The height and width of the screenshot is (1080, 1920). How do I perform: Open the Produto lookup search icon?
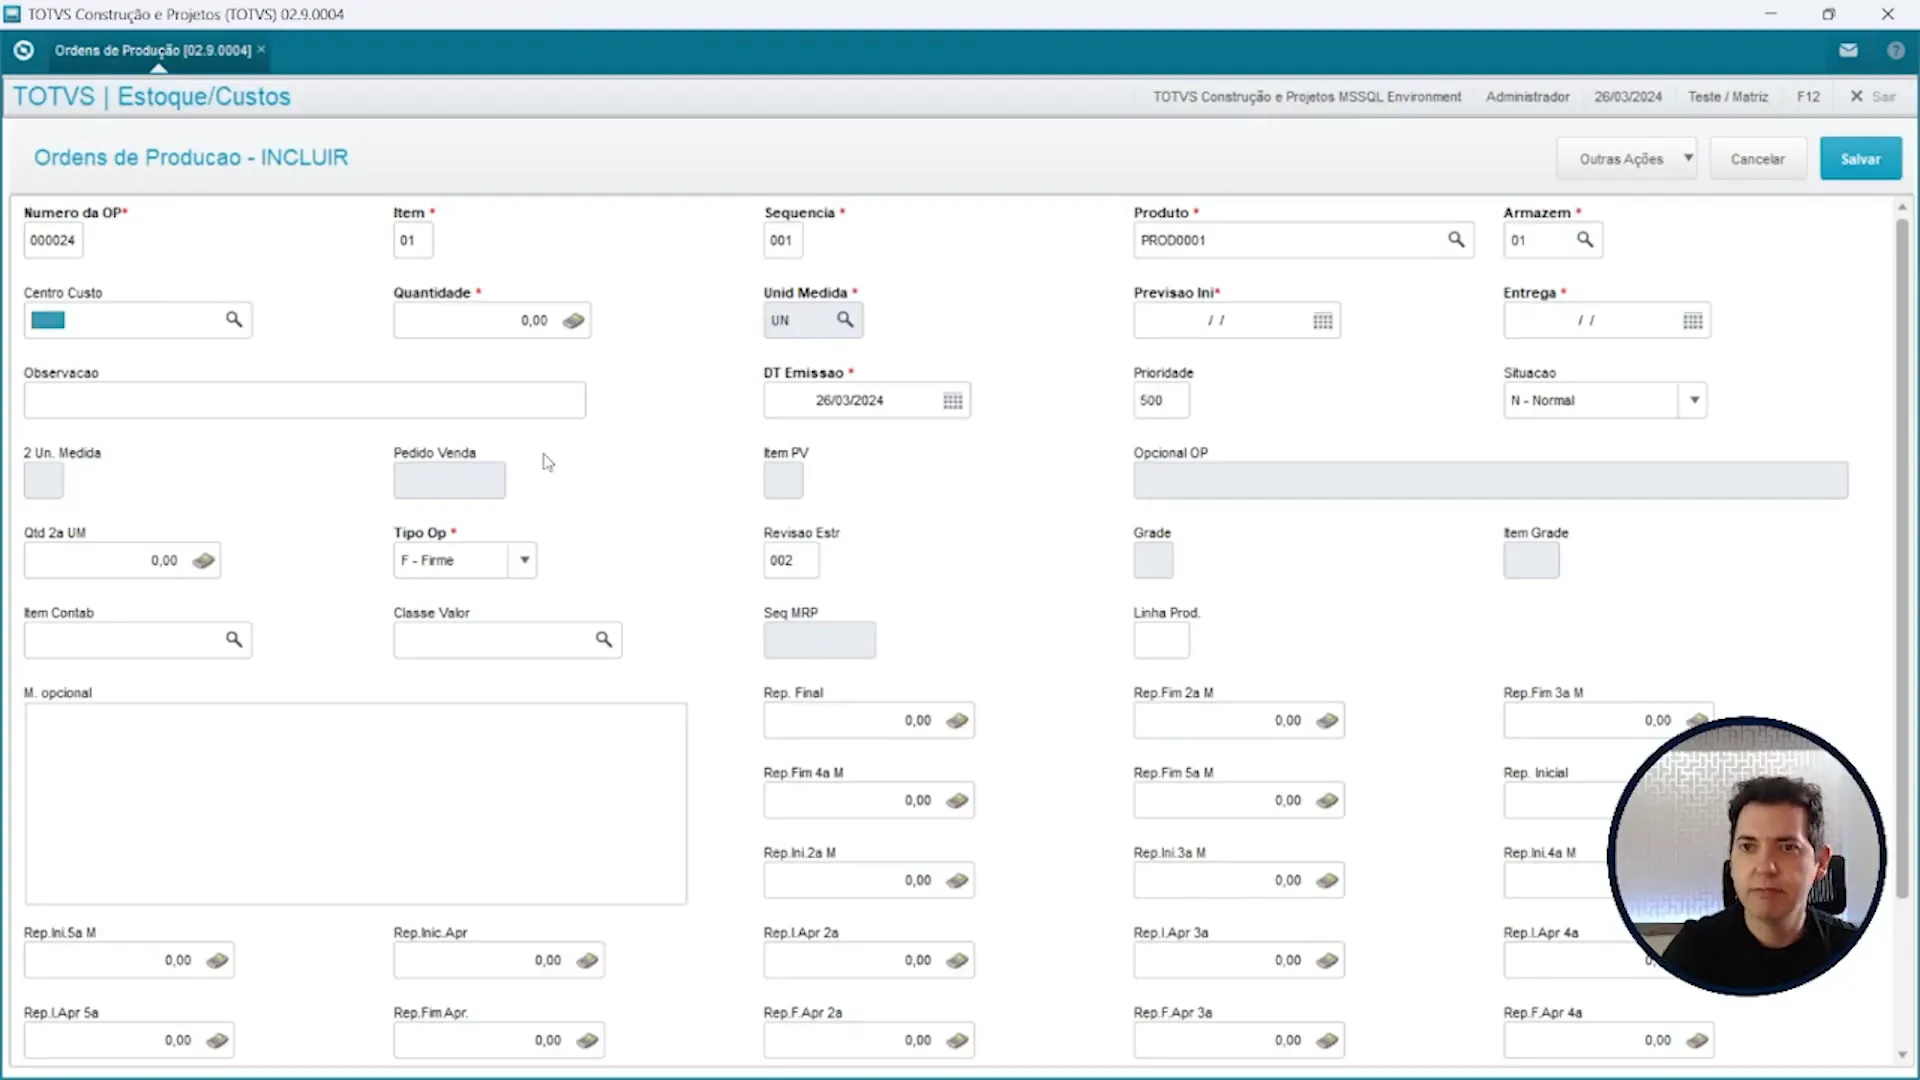click(1456, 240)
